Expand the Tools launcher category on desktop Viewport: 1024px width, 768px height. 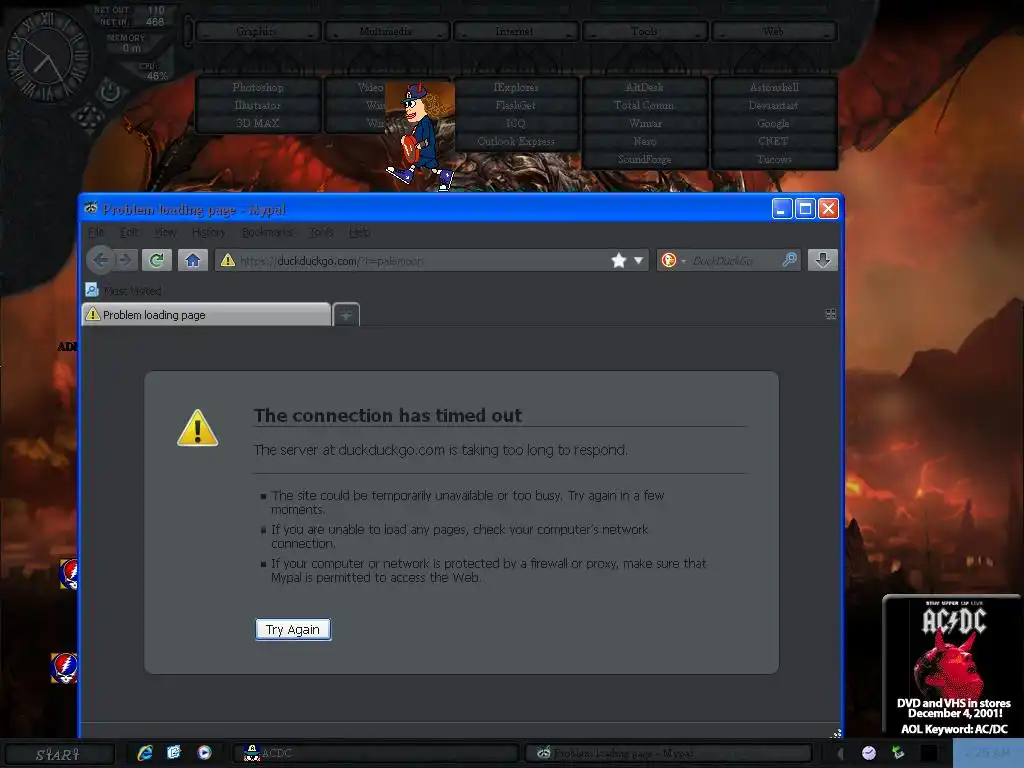[645, 31]
